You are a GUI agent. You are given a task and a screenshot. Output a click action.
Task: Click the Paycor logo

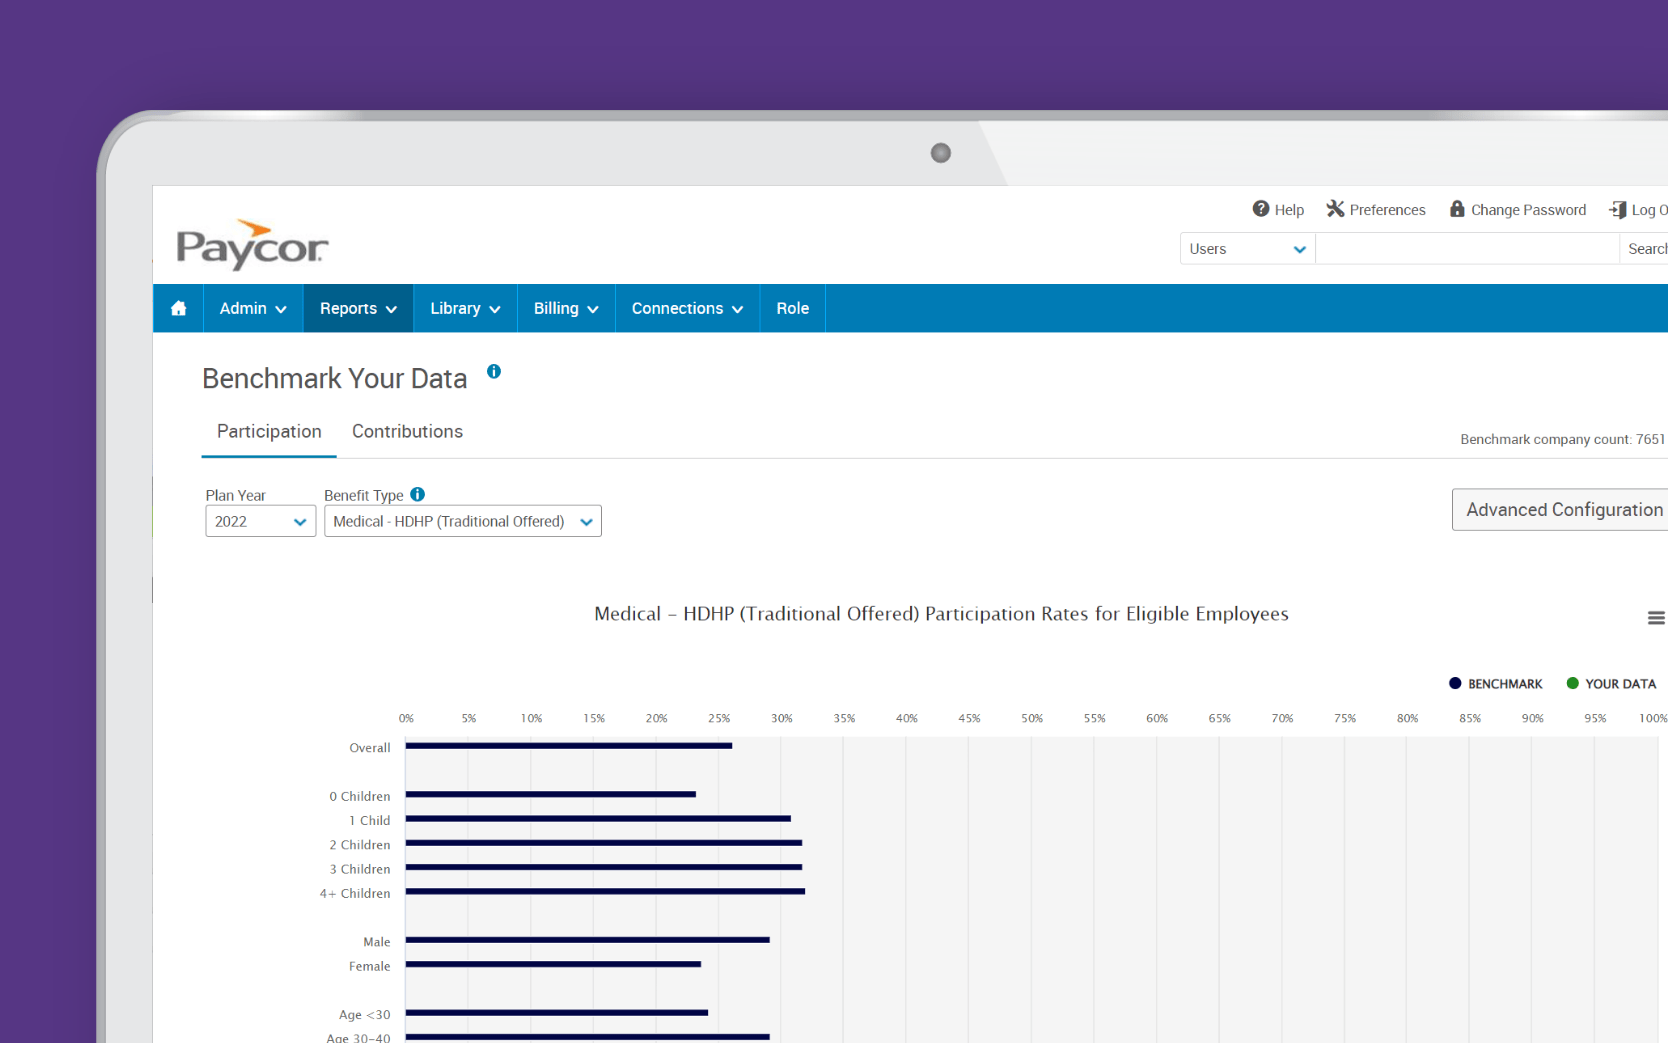252,244
